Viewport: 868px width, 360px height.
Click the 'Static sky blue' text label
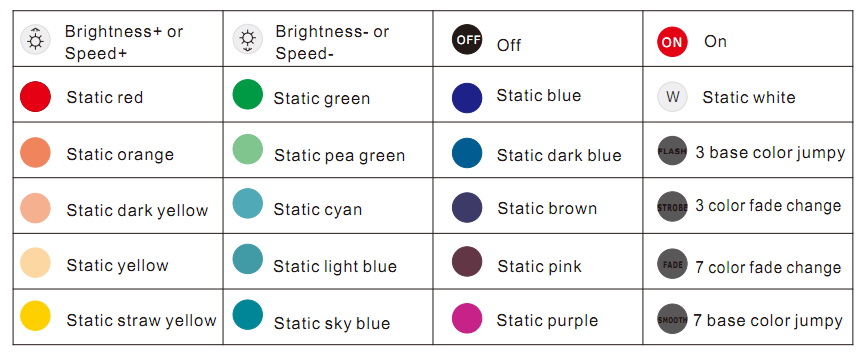[x=332, y=323]
